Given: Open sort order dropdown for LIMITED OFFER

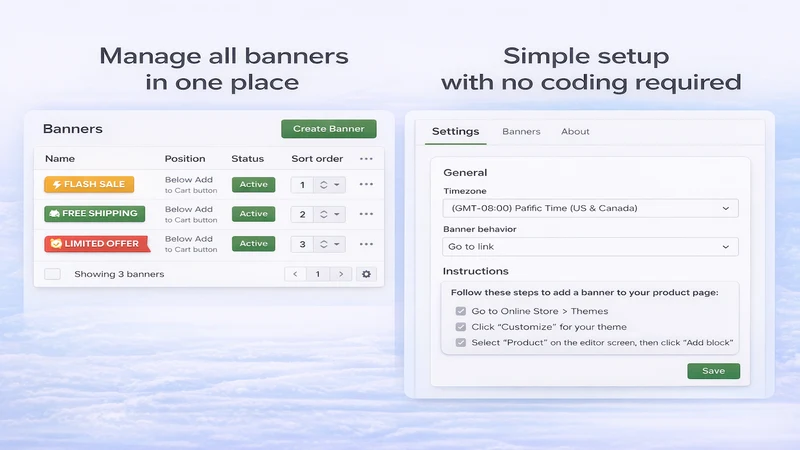Looking at the screenshot, I should pyautogui.click(x=337, y=244).
